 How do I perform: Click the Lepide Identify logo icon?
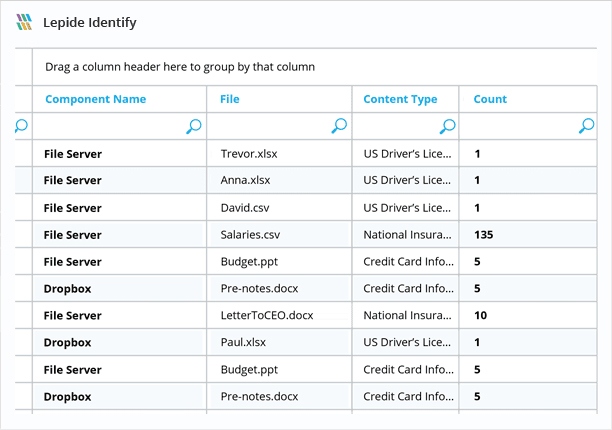click(x=25, y=22)
